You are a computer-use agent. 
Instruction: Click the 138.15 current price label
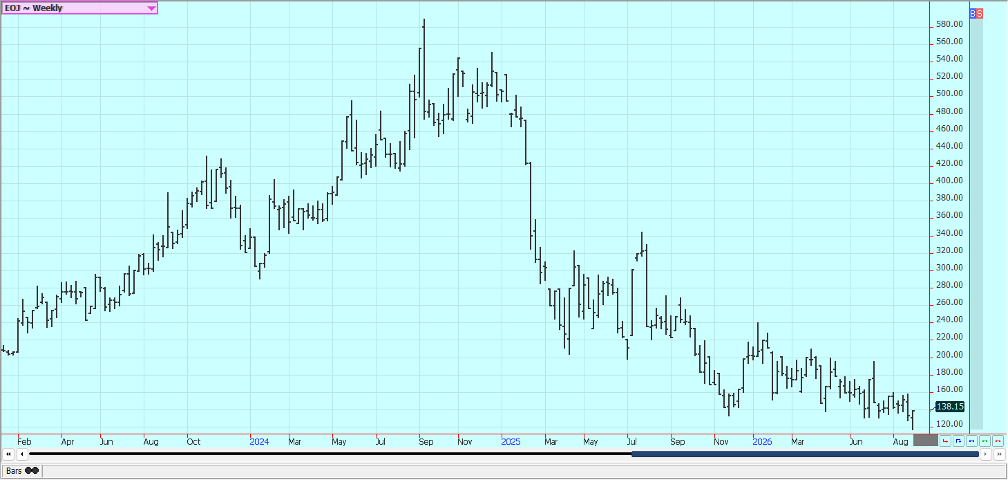[x=950, y=407]
